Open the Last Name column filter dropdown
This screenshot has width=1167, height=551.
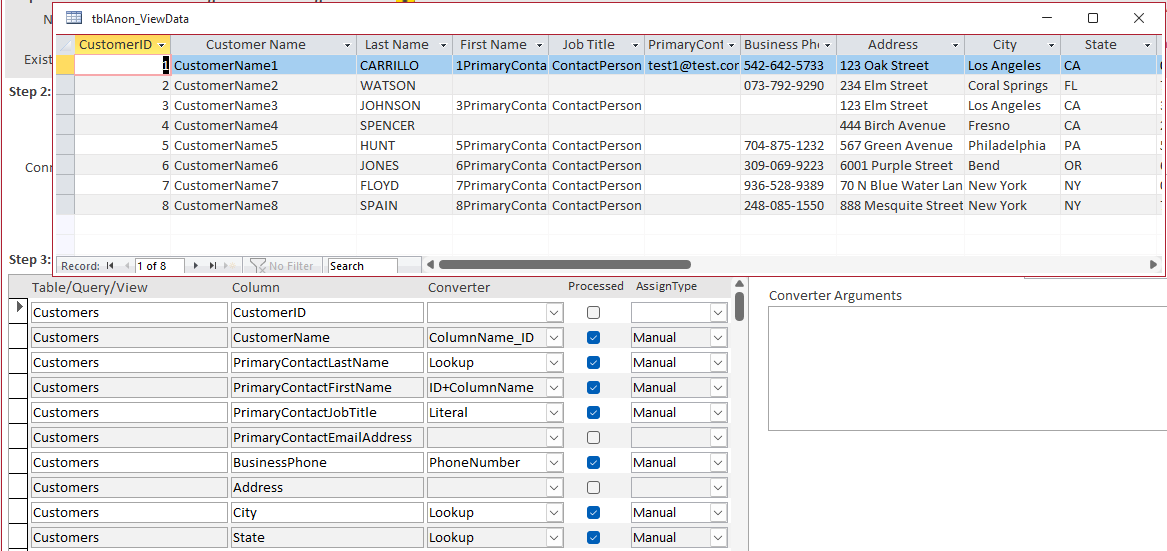tap(444, 45)
